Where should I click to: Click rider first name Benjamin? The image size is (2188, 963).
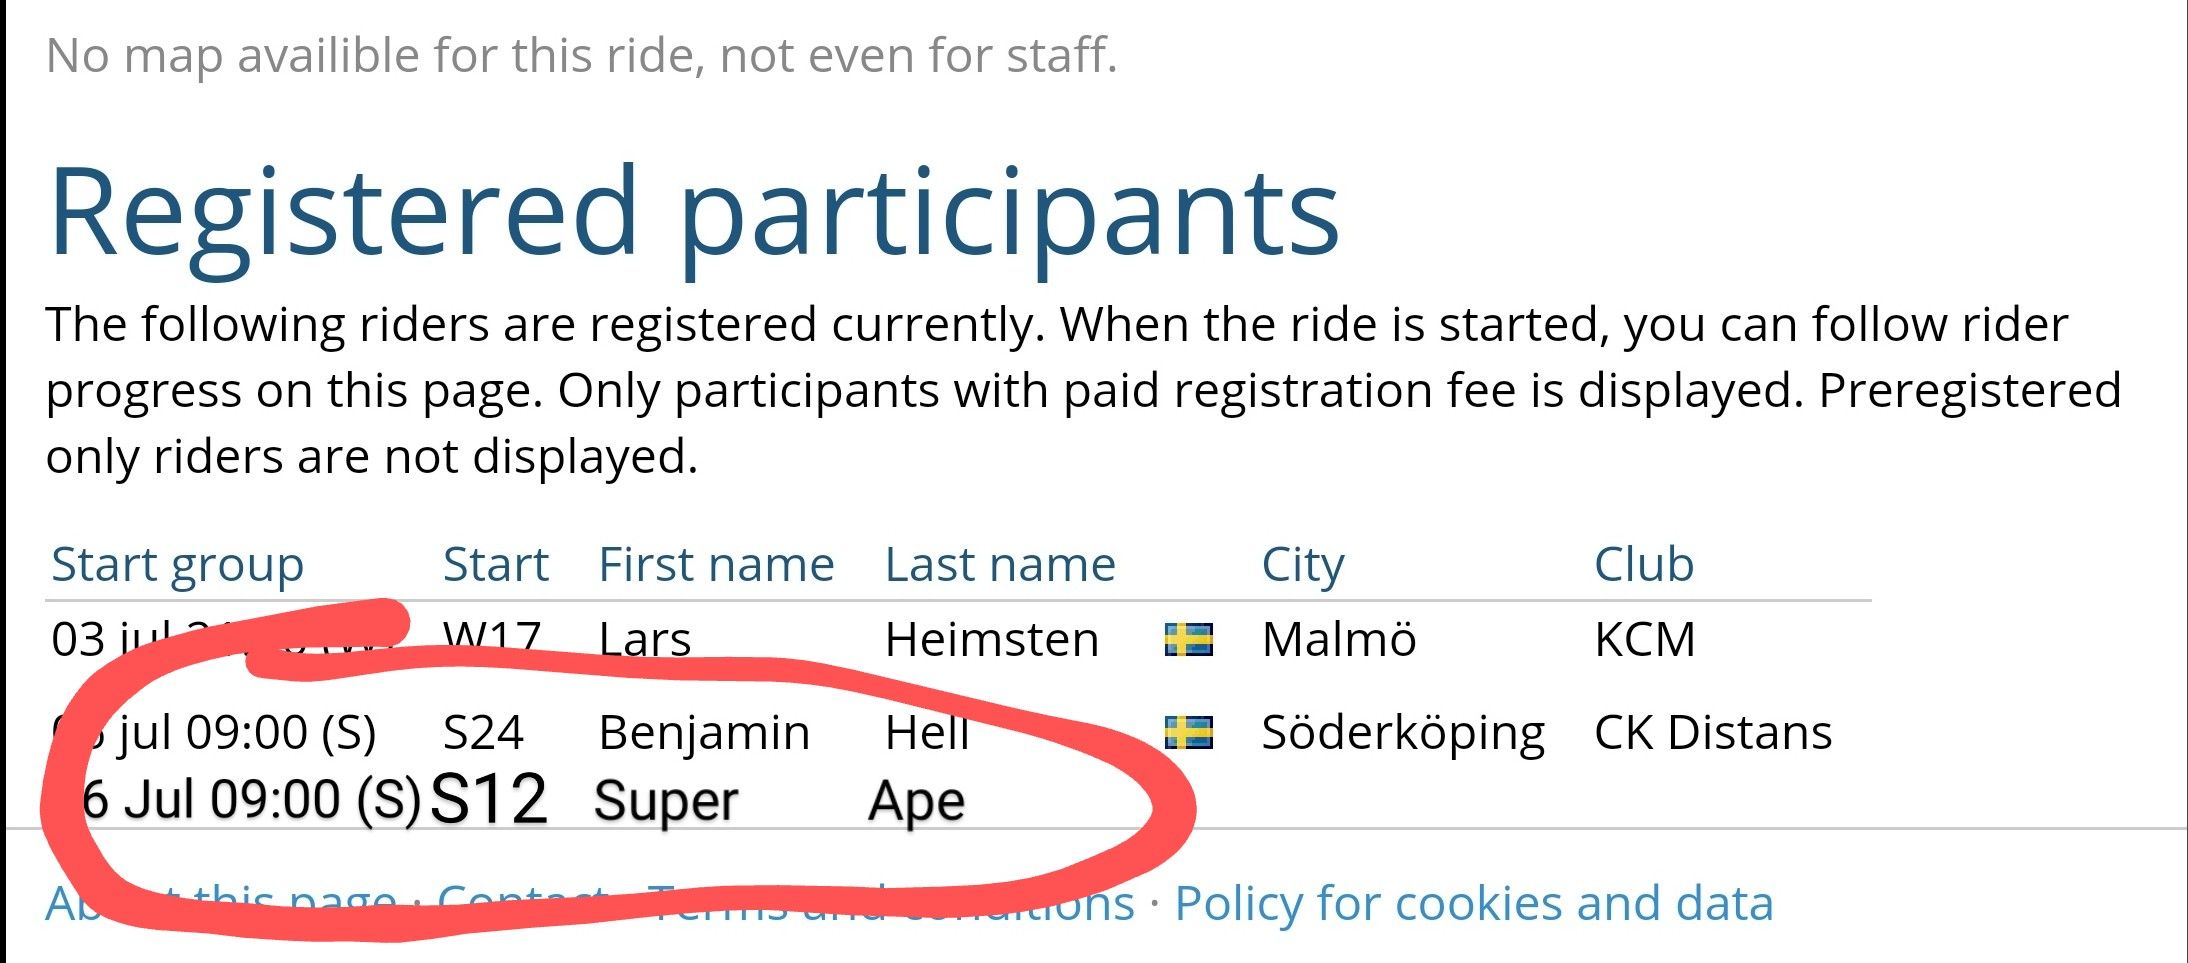tap(704, 733)
